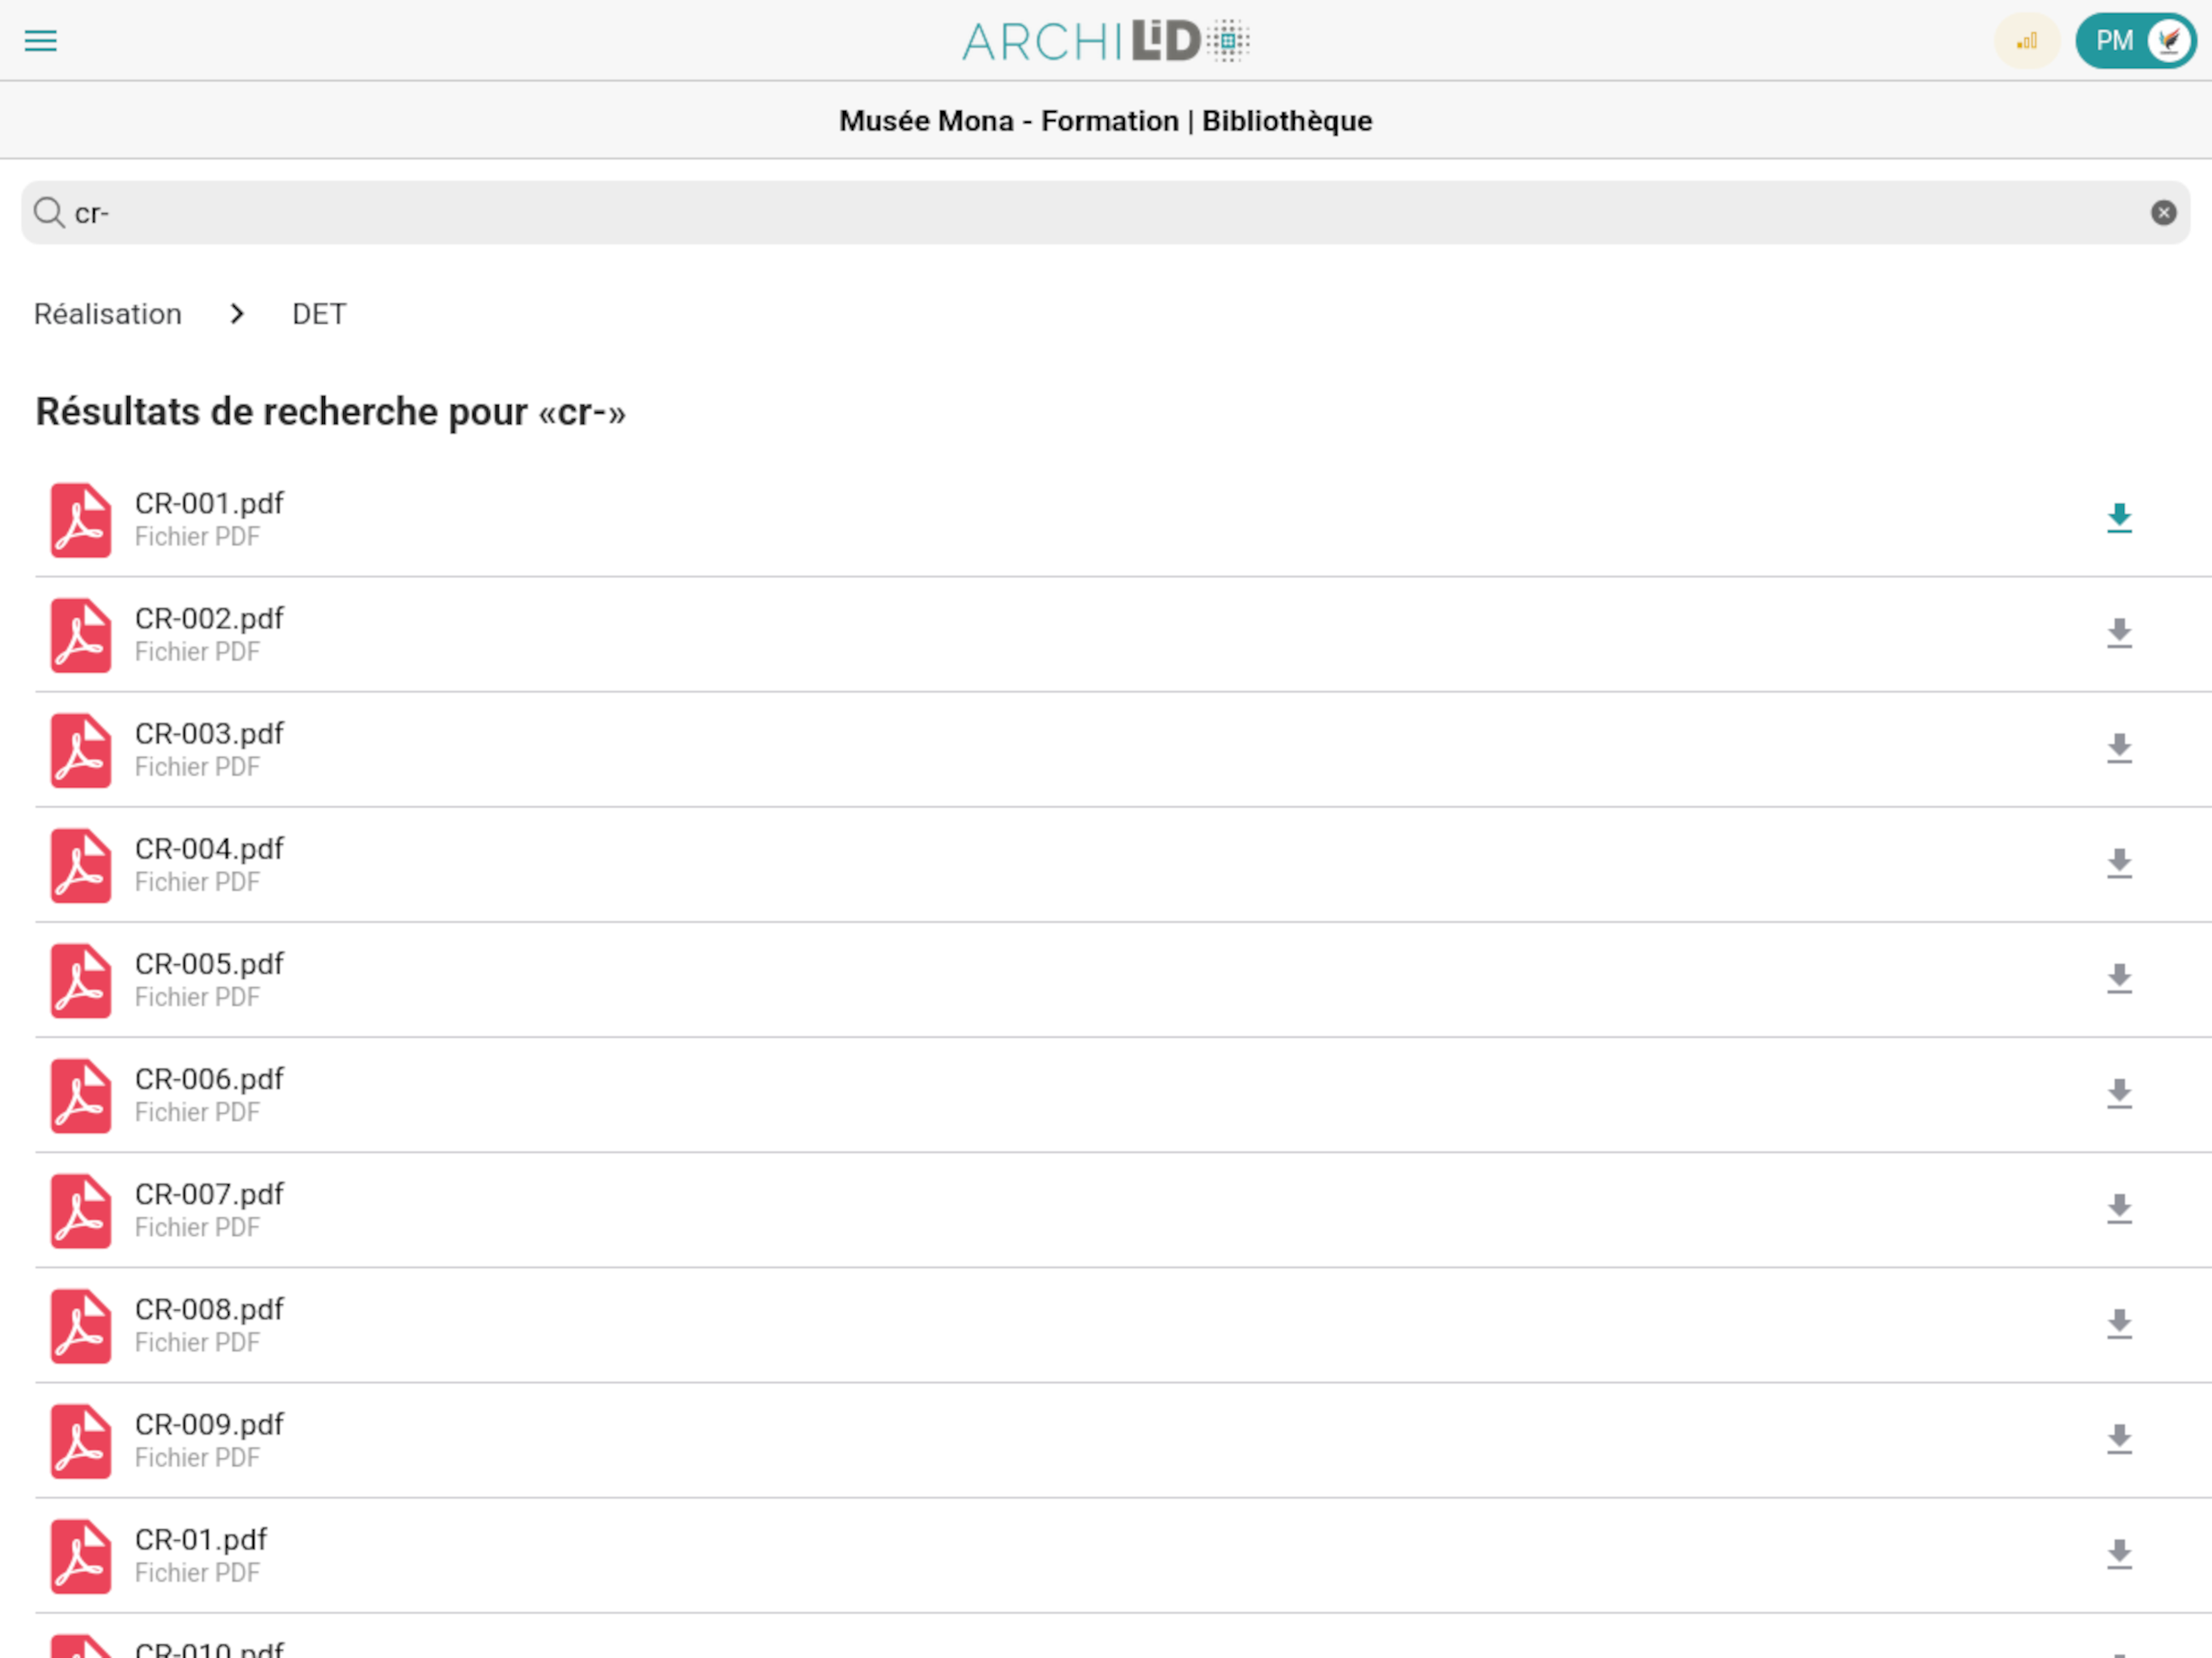
Task: Click the PDF icon for CR-004.pdf
Action: [81, 865]
